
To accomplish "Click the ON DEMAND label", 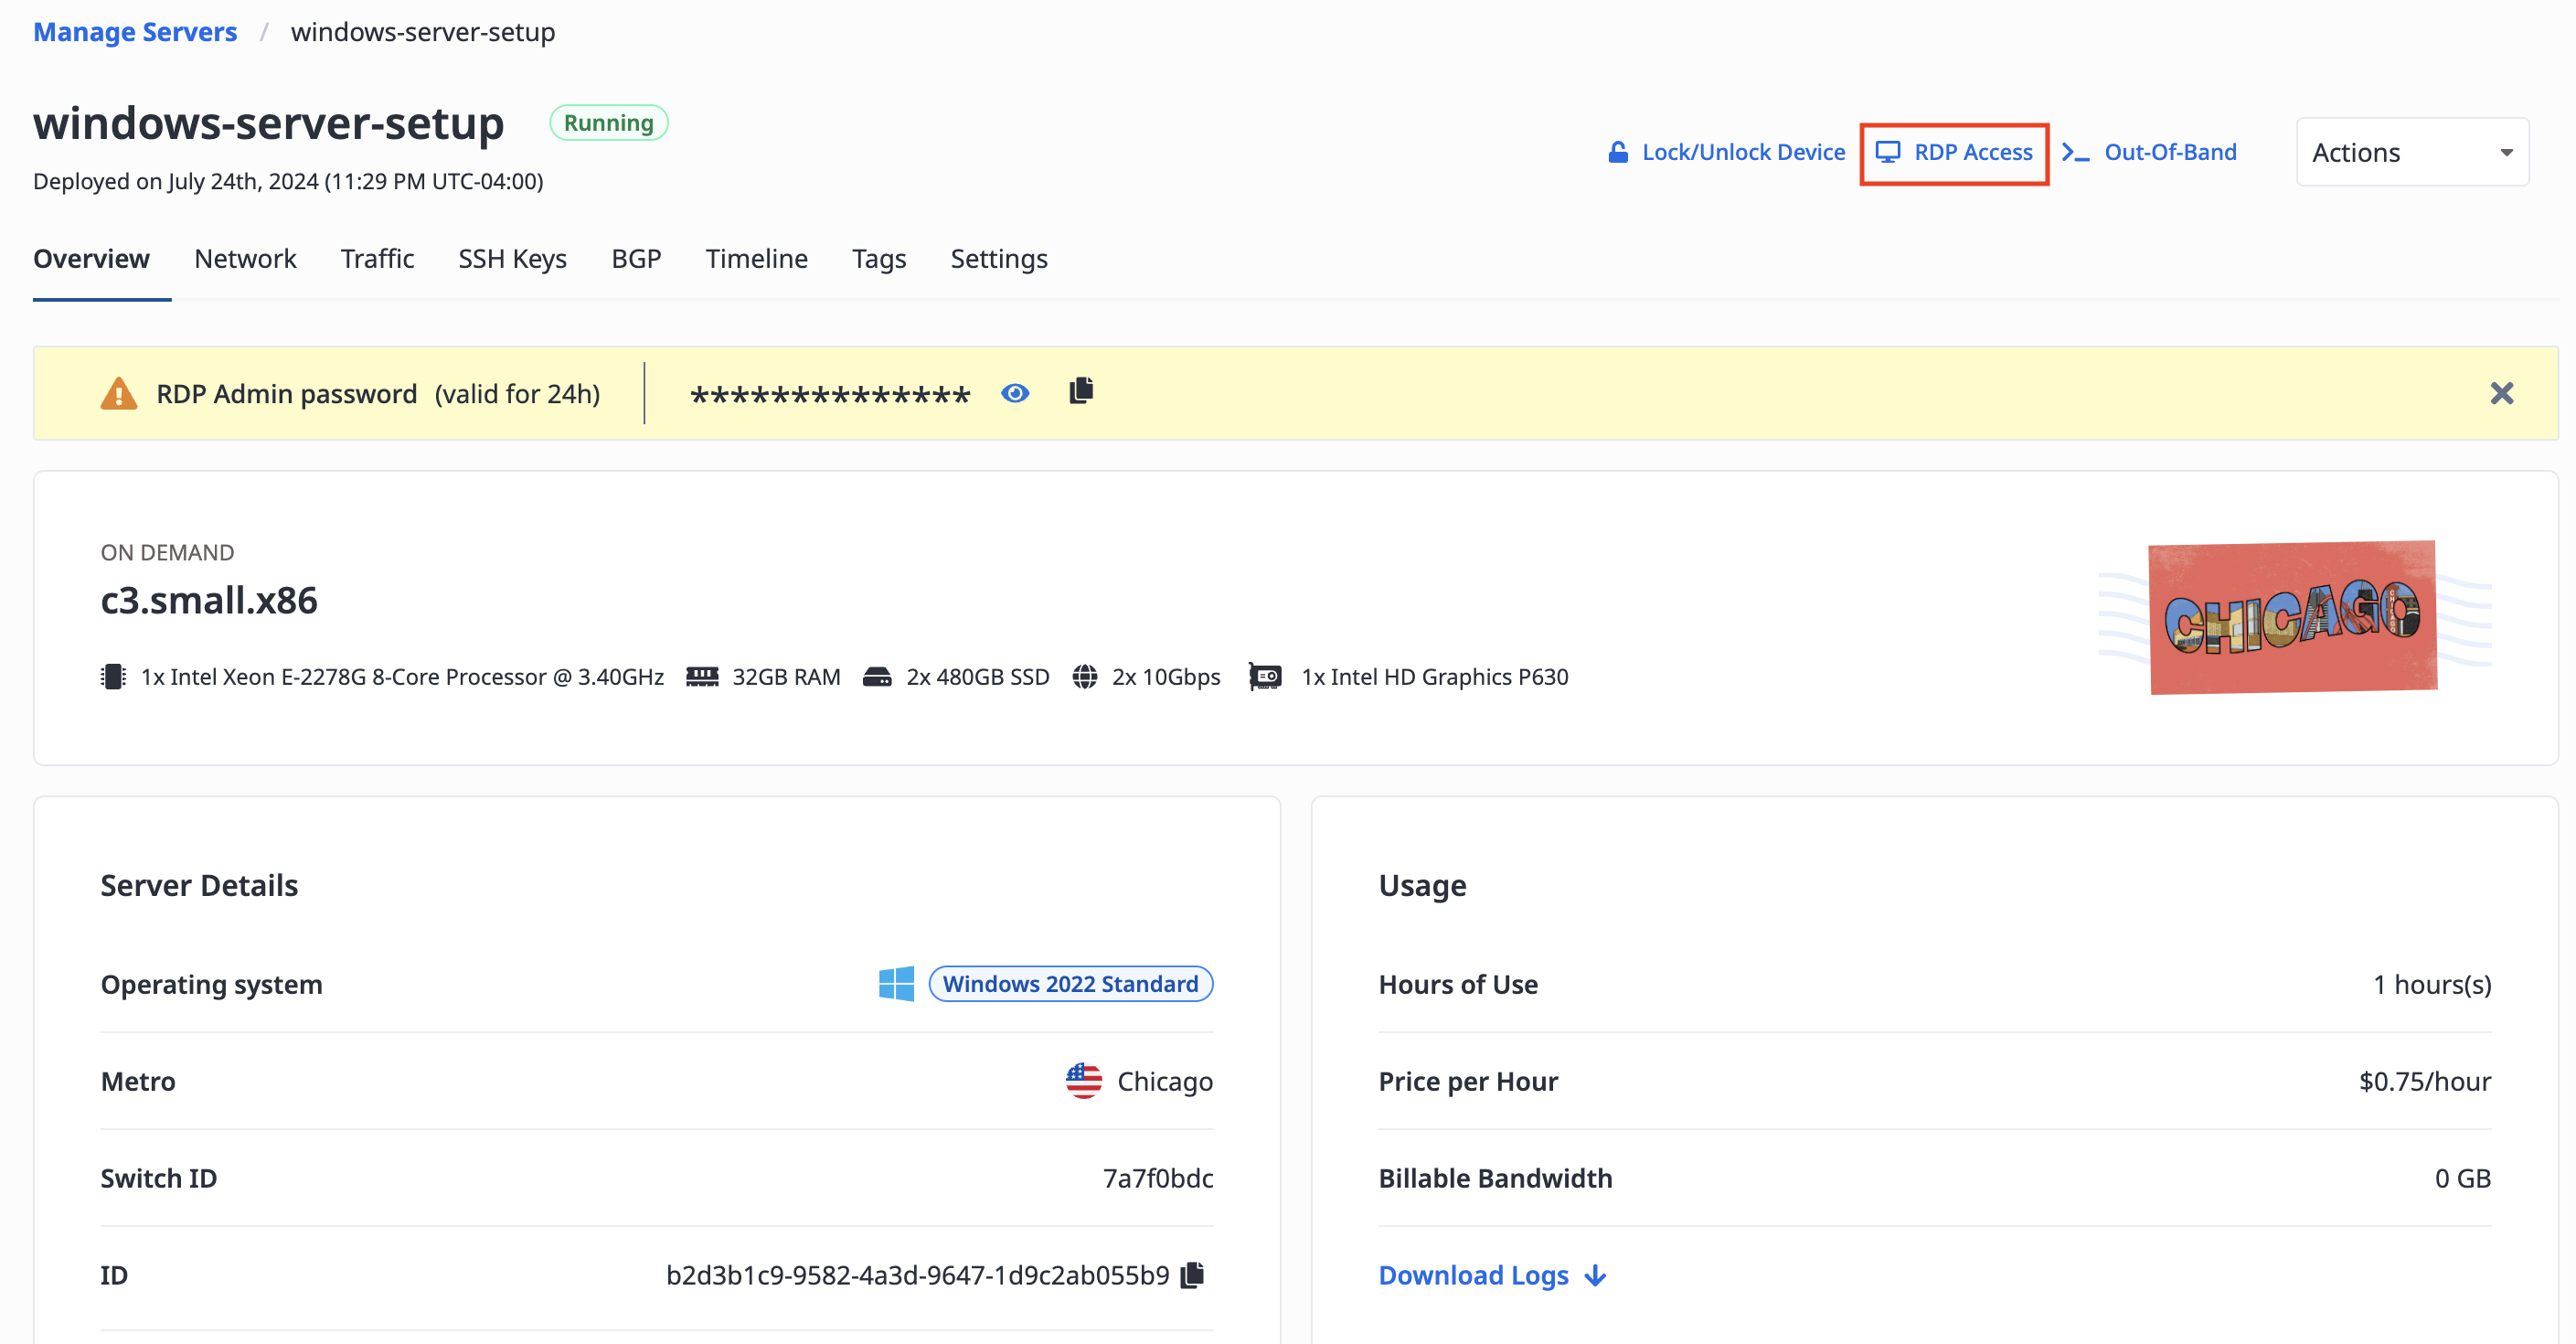I will coord(167,552).
